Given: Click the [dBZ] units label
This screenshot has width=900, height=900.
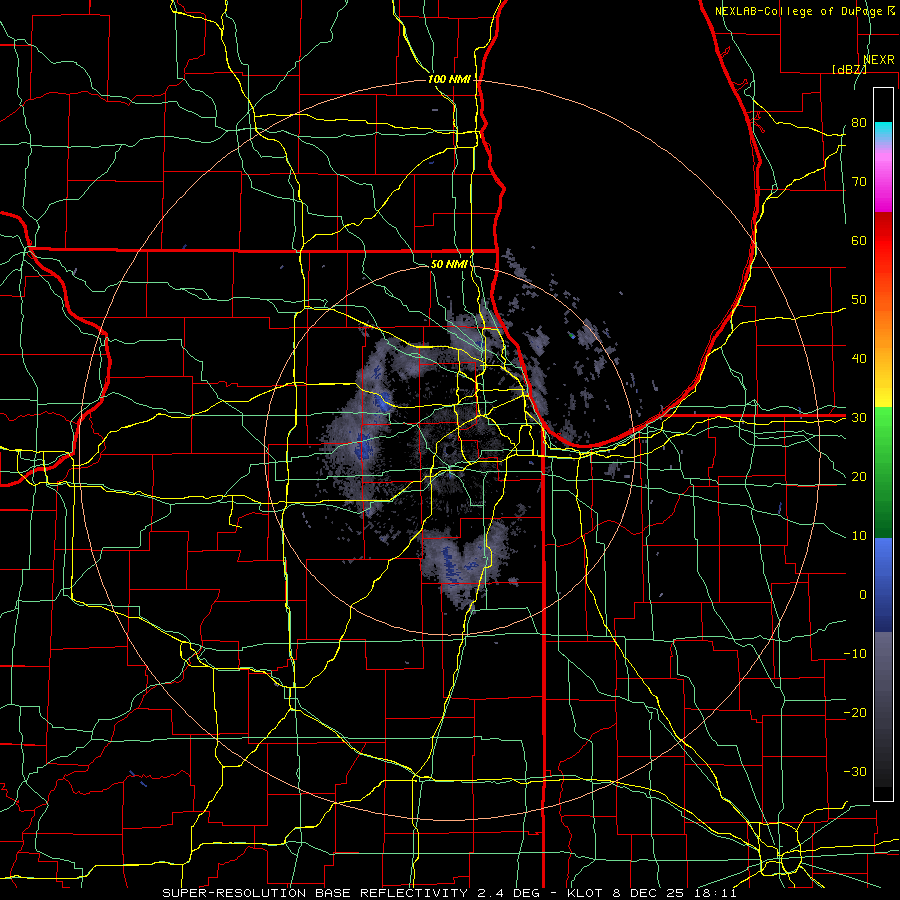Looking at the screenshot, I should (x=849, y=69).
